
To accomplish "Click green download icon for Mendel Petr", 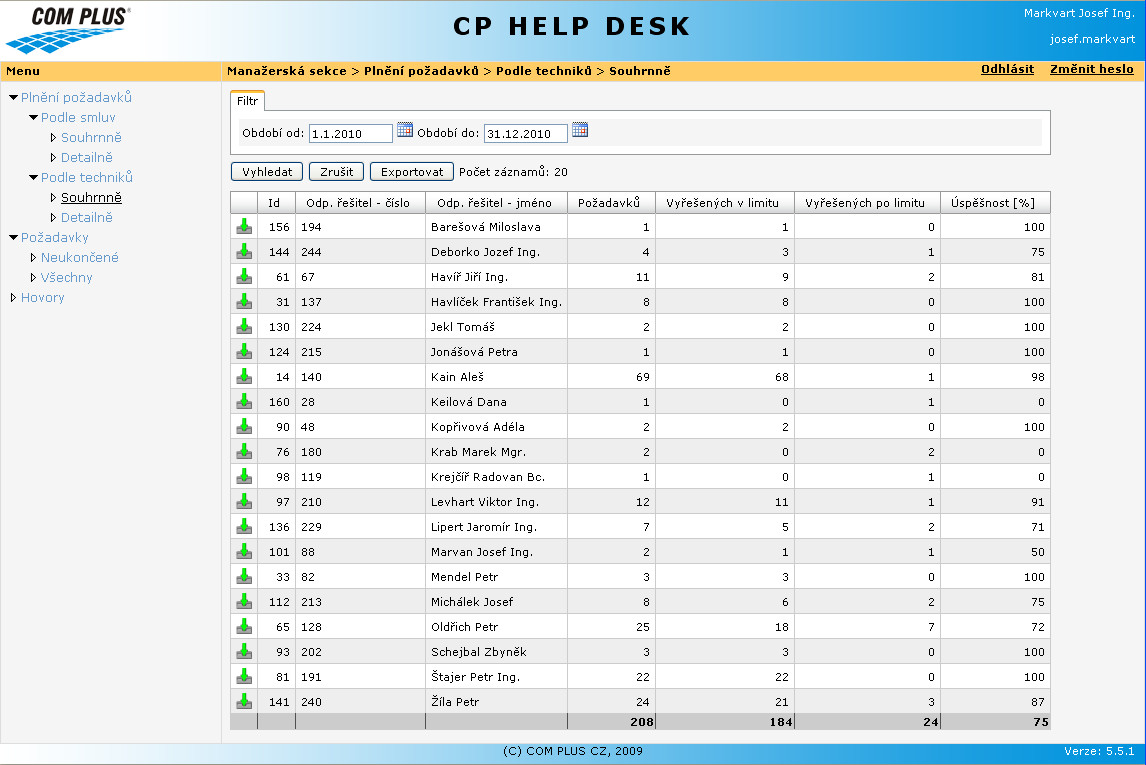I will click(244, 576).
